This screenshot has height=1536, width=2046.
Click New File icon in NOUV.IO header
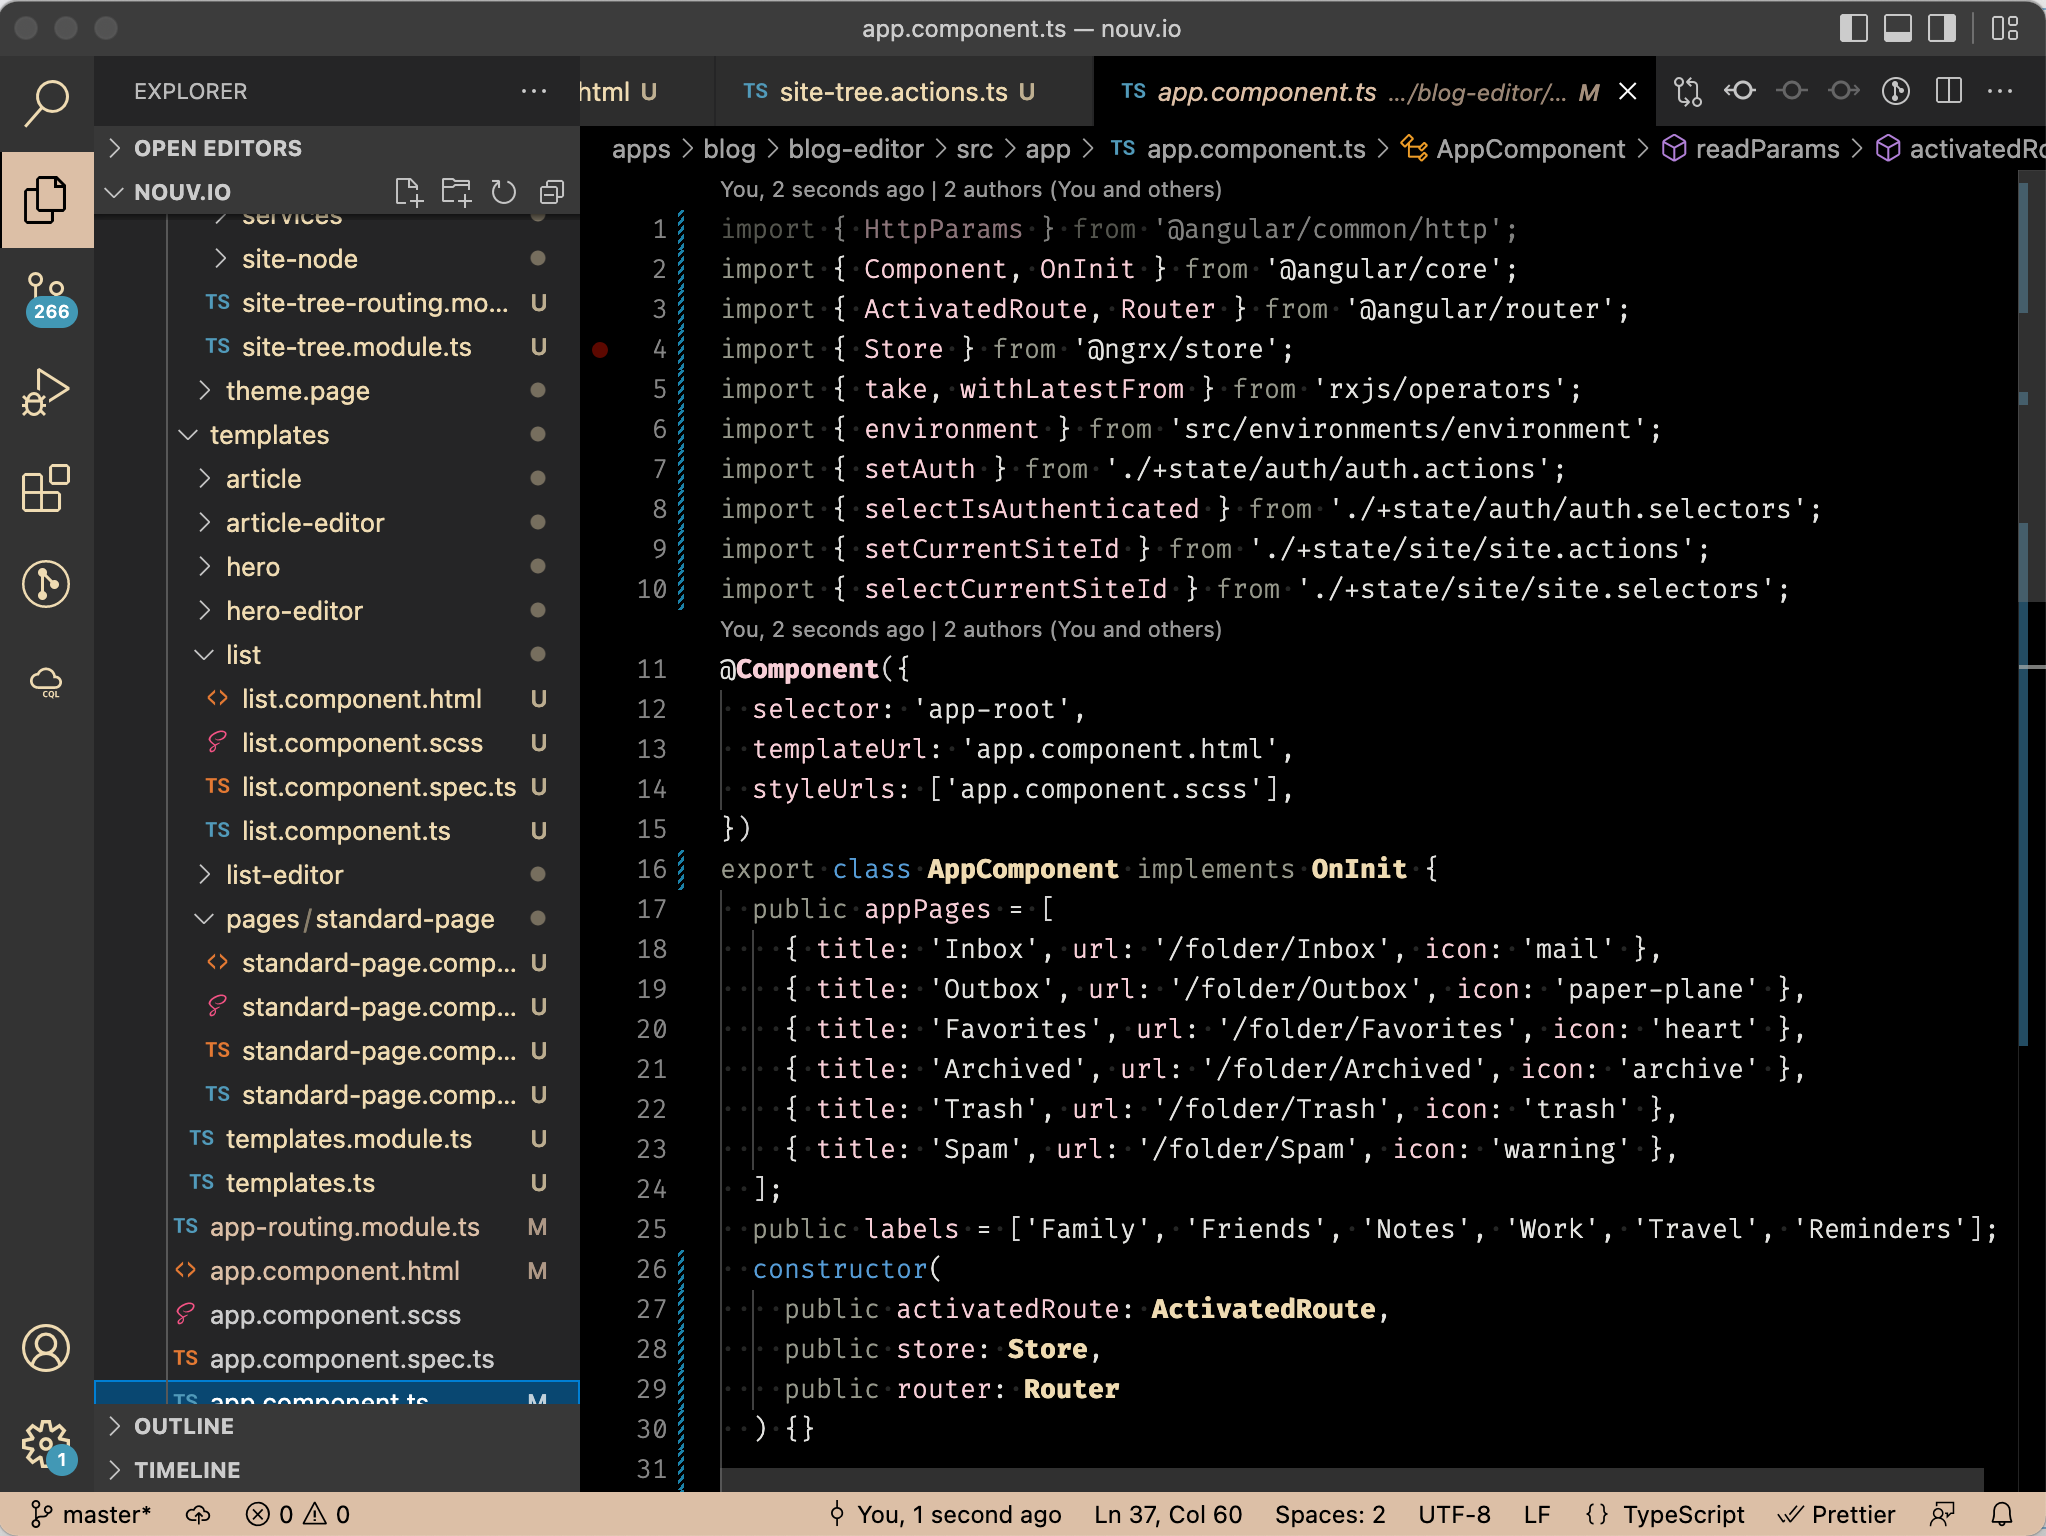click(x=408, y=192)
